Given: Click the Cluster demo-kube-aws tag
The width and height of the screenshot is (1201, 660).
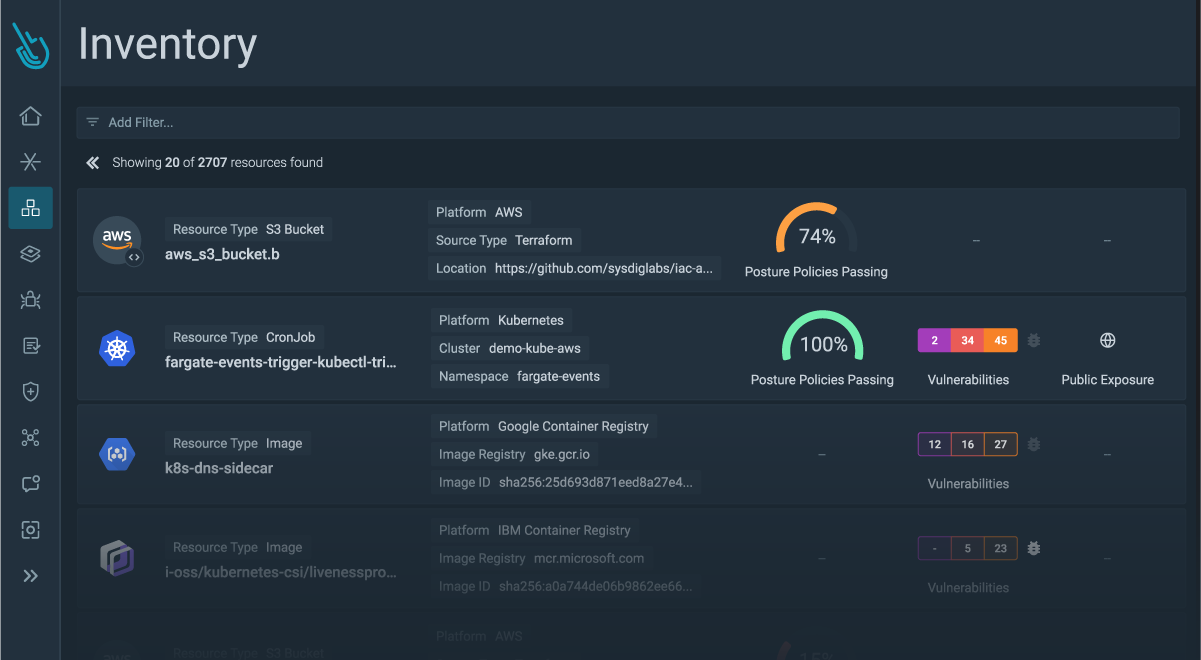Looking at the screenshot, I should point(510,348).
